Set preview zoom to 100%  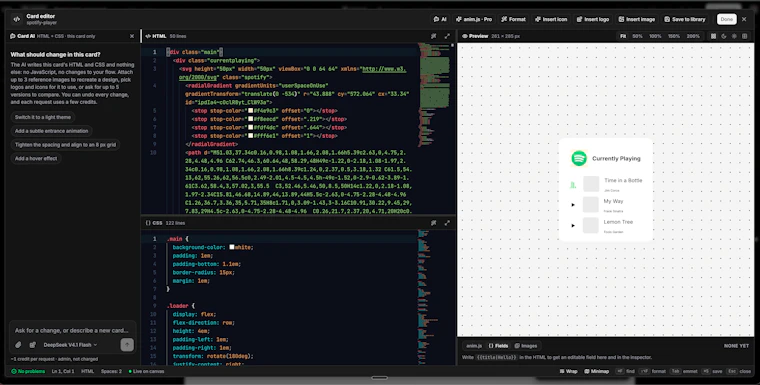[655, 36]
